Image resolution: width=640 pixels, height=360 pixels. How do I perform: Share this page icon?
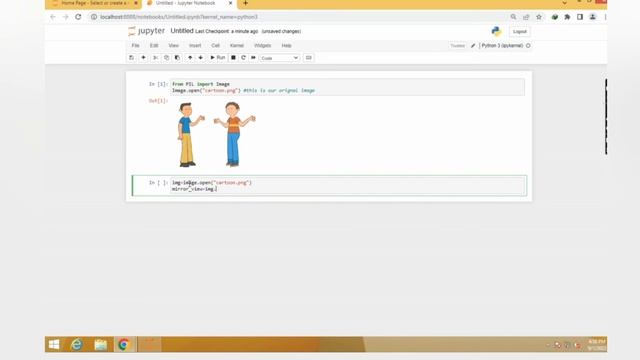[526, 17]
